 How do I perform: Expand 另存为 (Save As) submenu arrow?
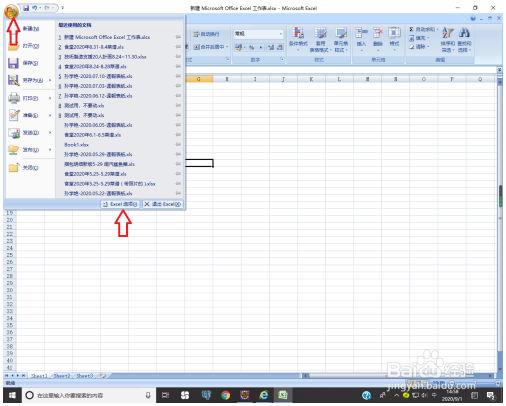coord(50,80)
